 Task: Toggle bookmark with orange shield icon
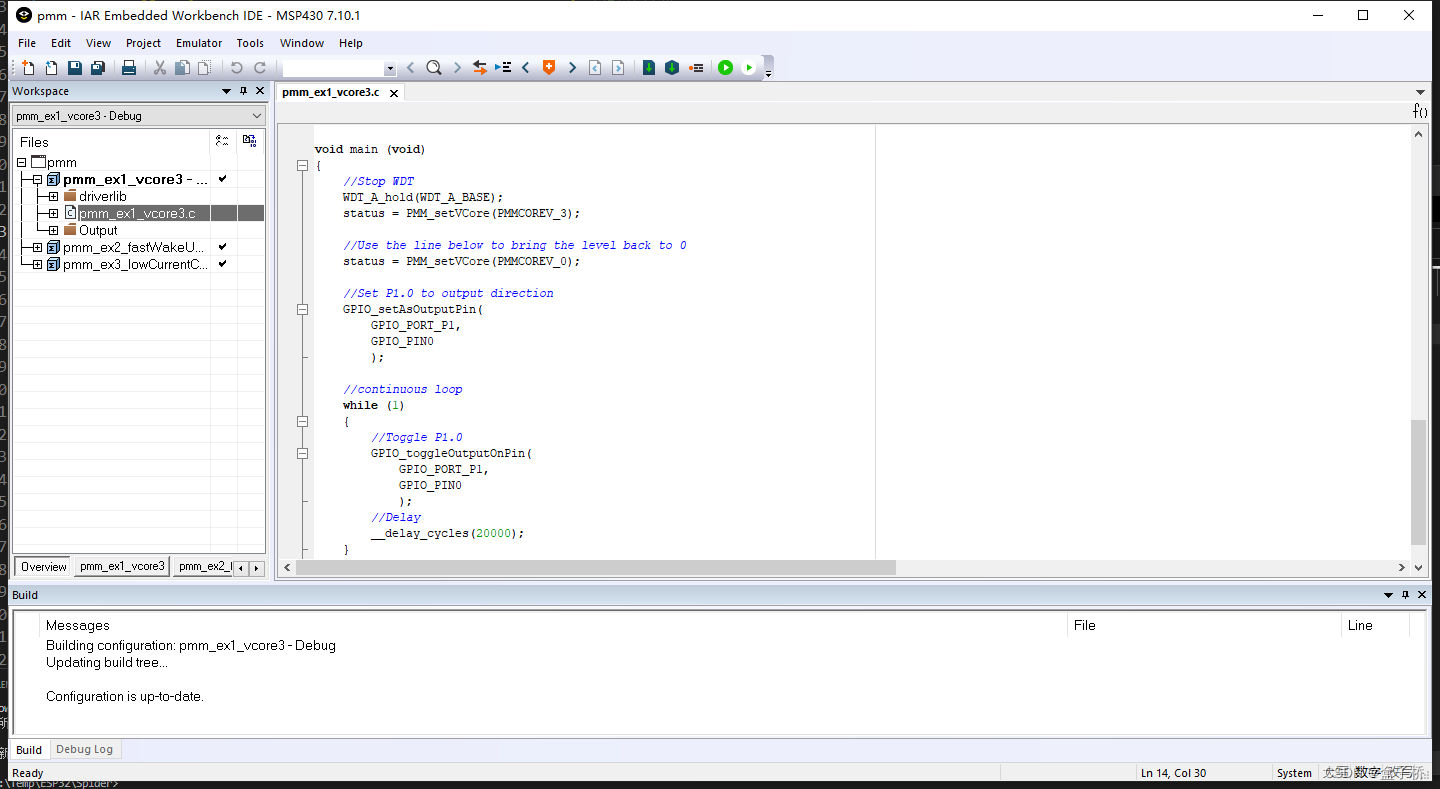pyautogui.click(x=549, y=68)
